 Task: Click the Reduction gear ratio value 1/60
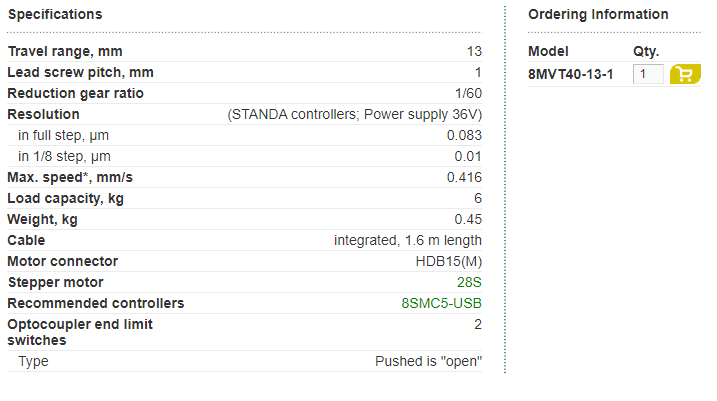point(468,93)
